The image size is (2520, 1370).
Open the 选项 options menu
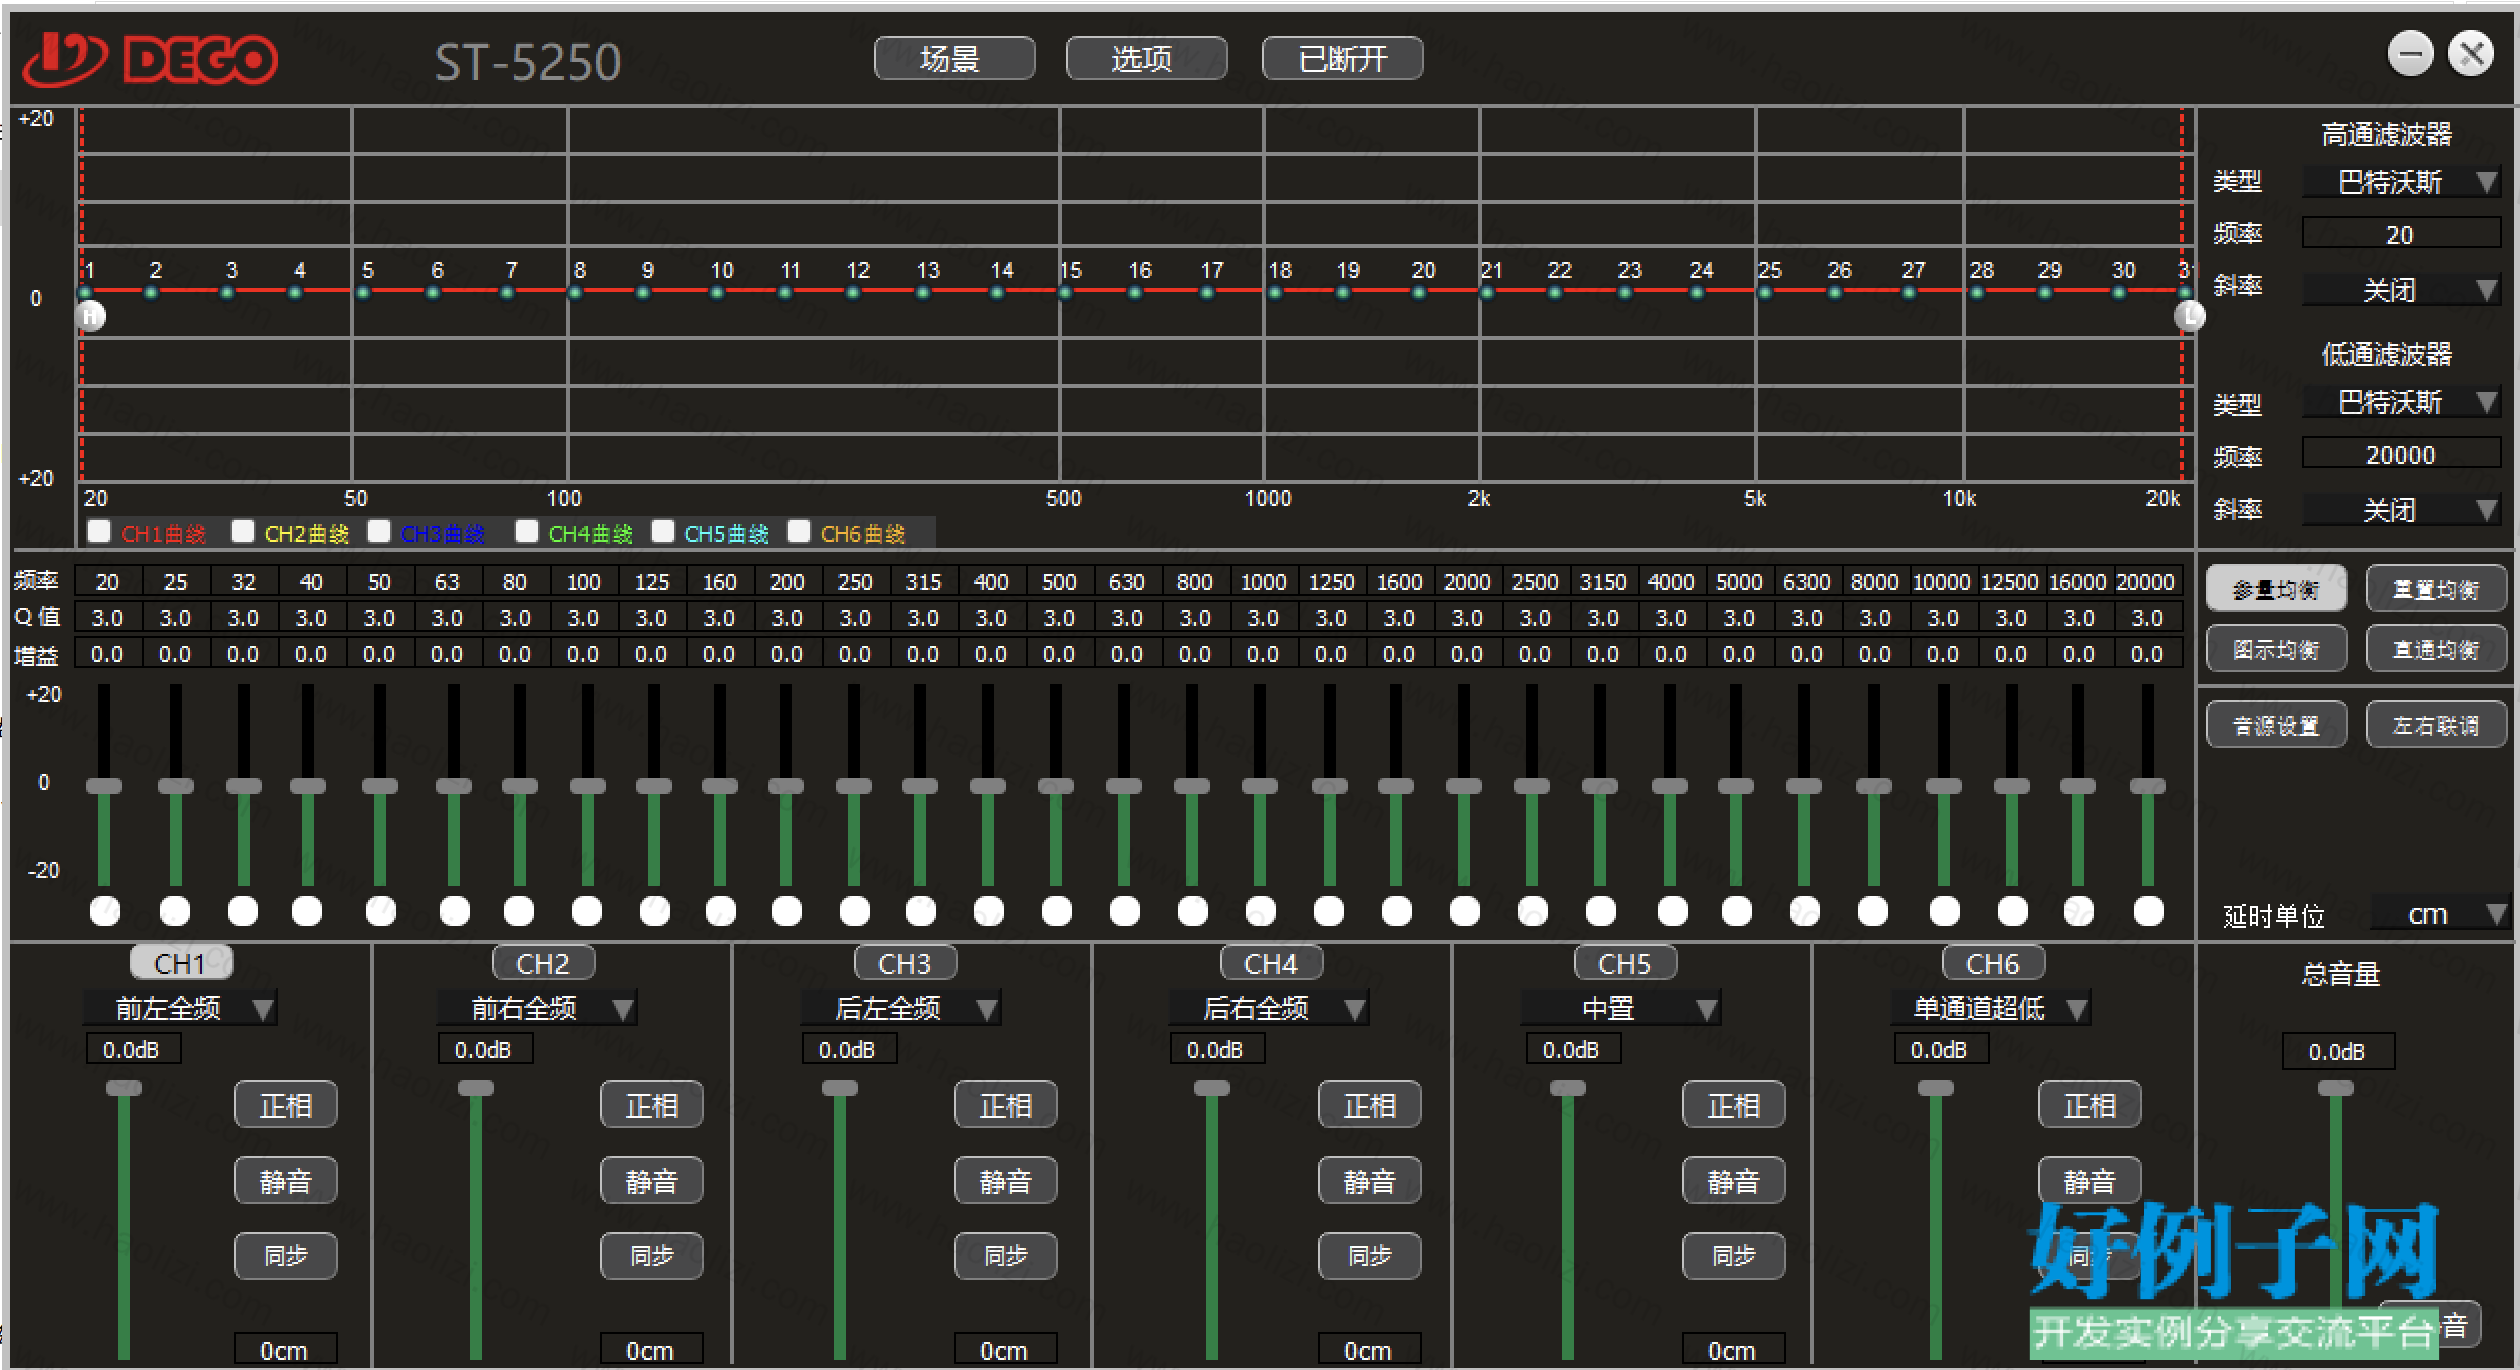(1146, 59)
